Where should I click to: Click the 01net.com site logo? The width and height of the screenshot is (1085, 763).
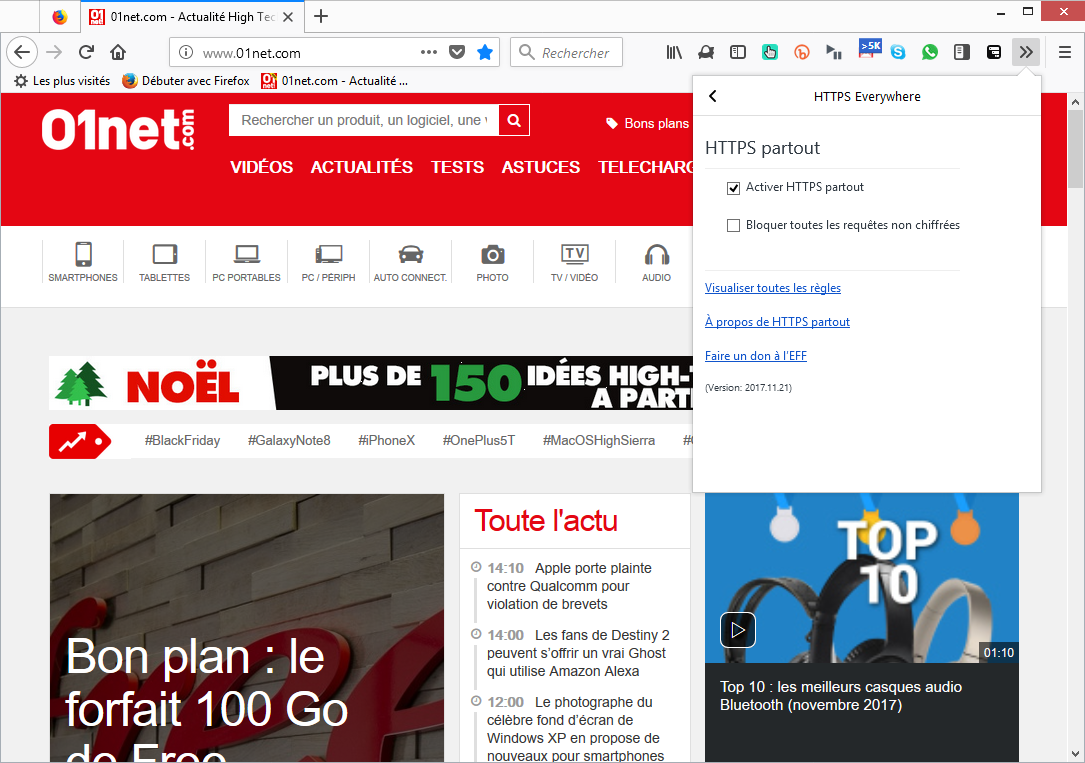coord(118,129)
